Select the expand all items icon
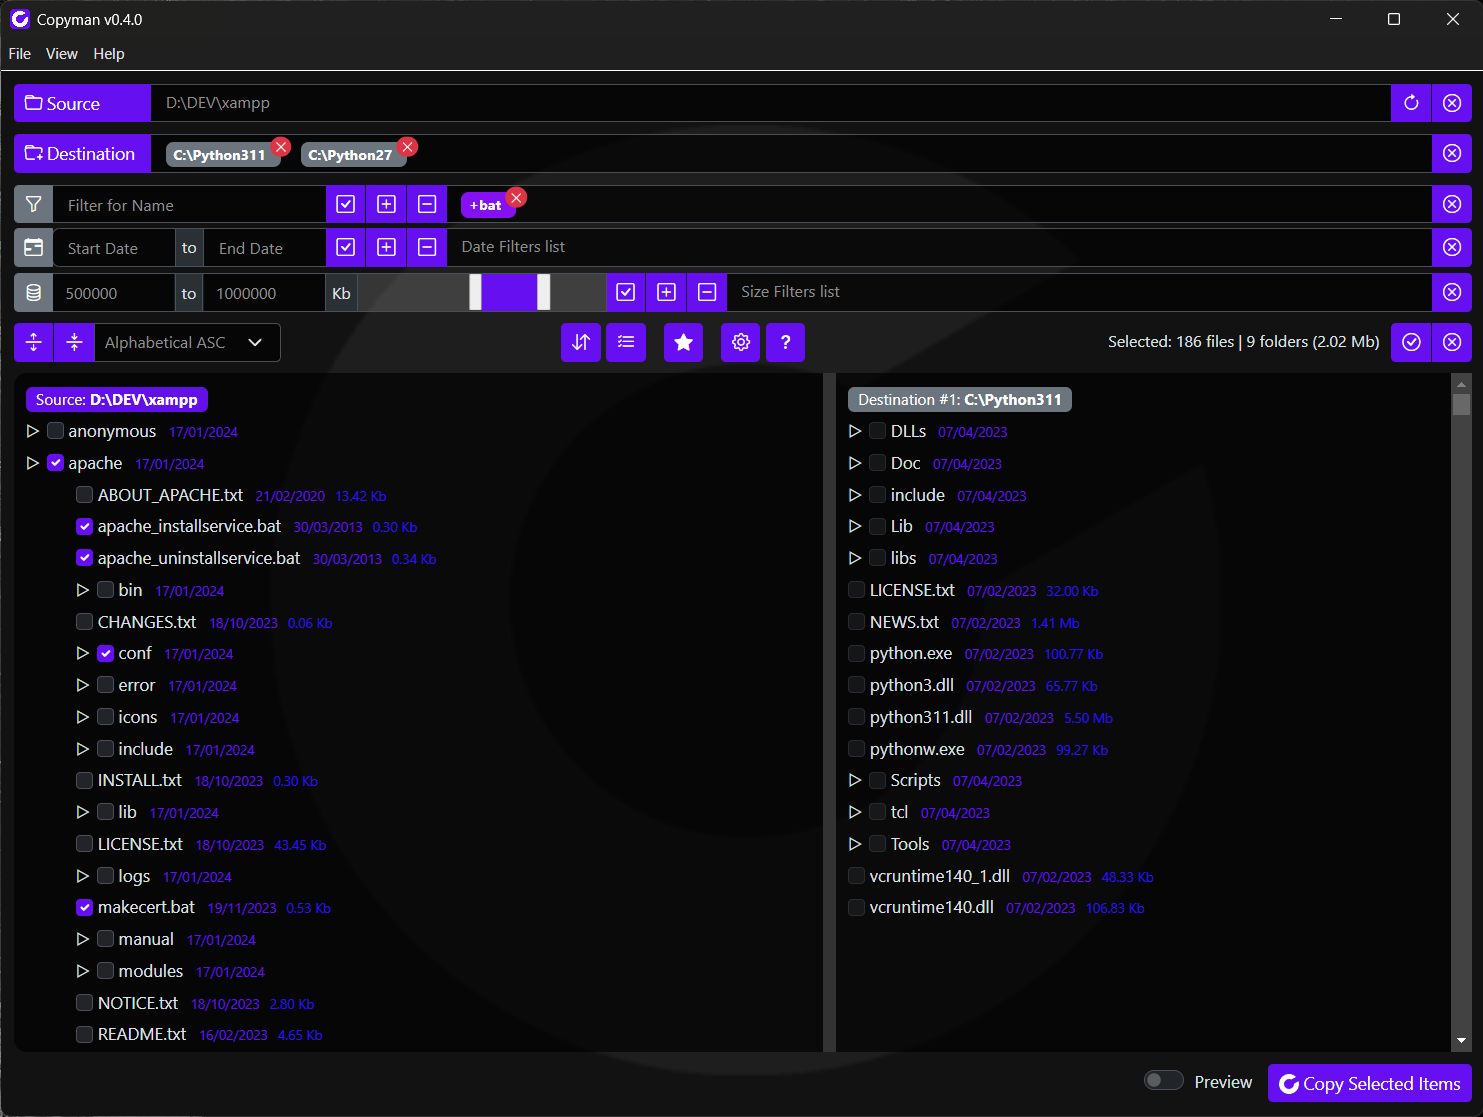The image size is (1483, 1117). point(33,342)
